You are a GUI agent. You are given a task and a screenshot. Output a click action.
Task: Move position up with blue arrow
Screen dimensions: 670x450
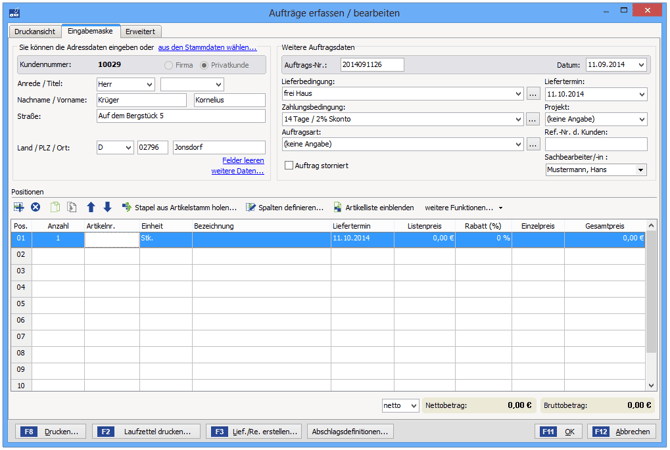[91, 207]
